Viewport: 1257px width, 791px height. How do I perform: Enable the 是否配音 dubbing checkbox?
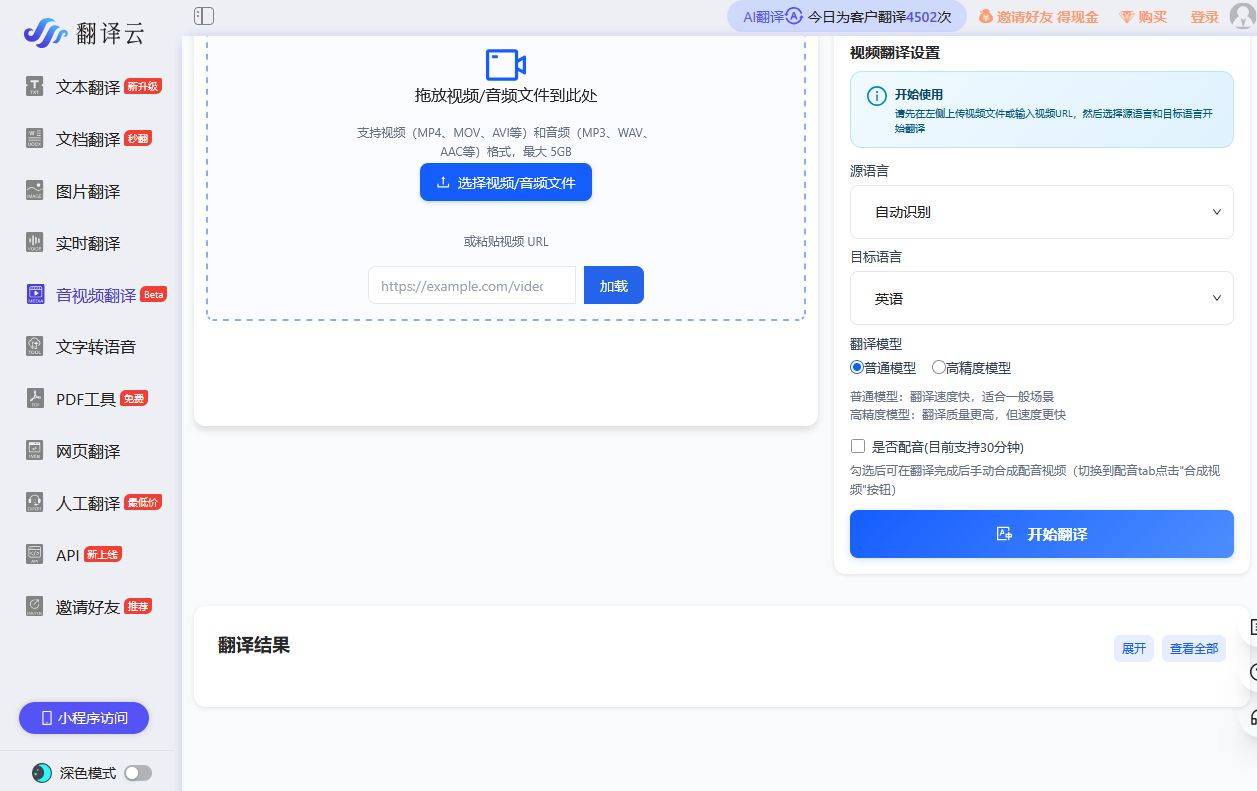click(858, 446)
